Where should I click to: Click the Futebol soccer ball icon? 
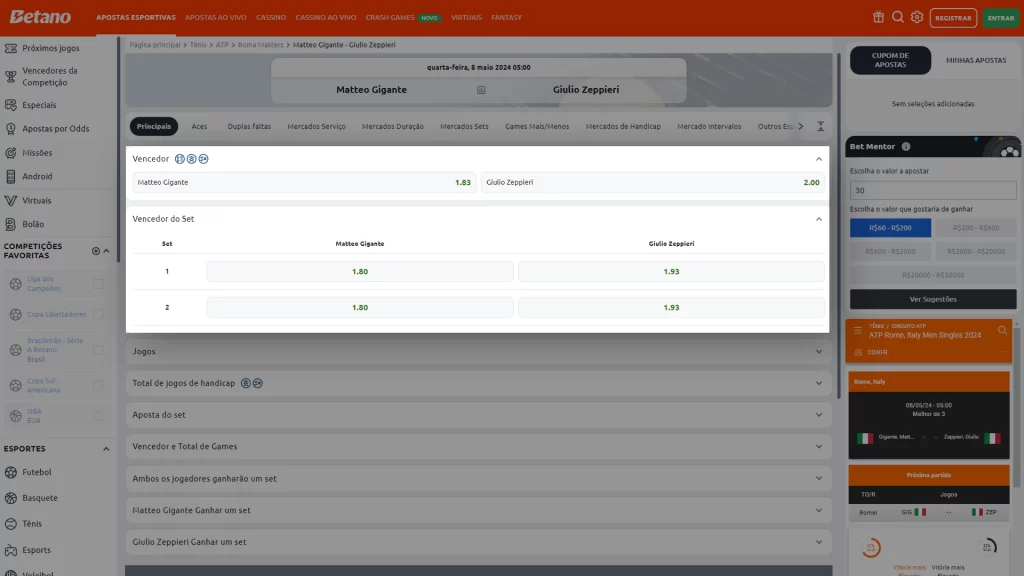click(10, 472)
